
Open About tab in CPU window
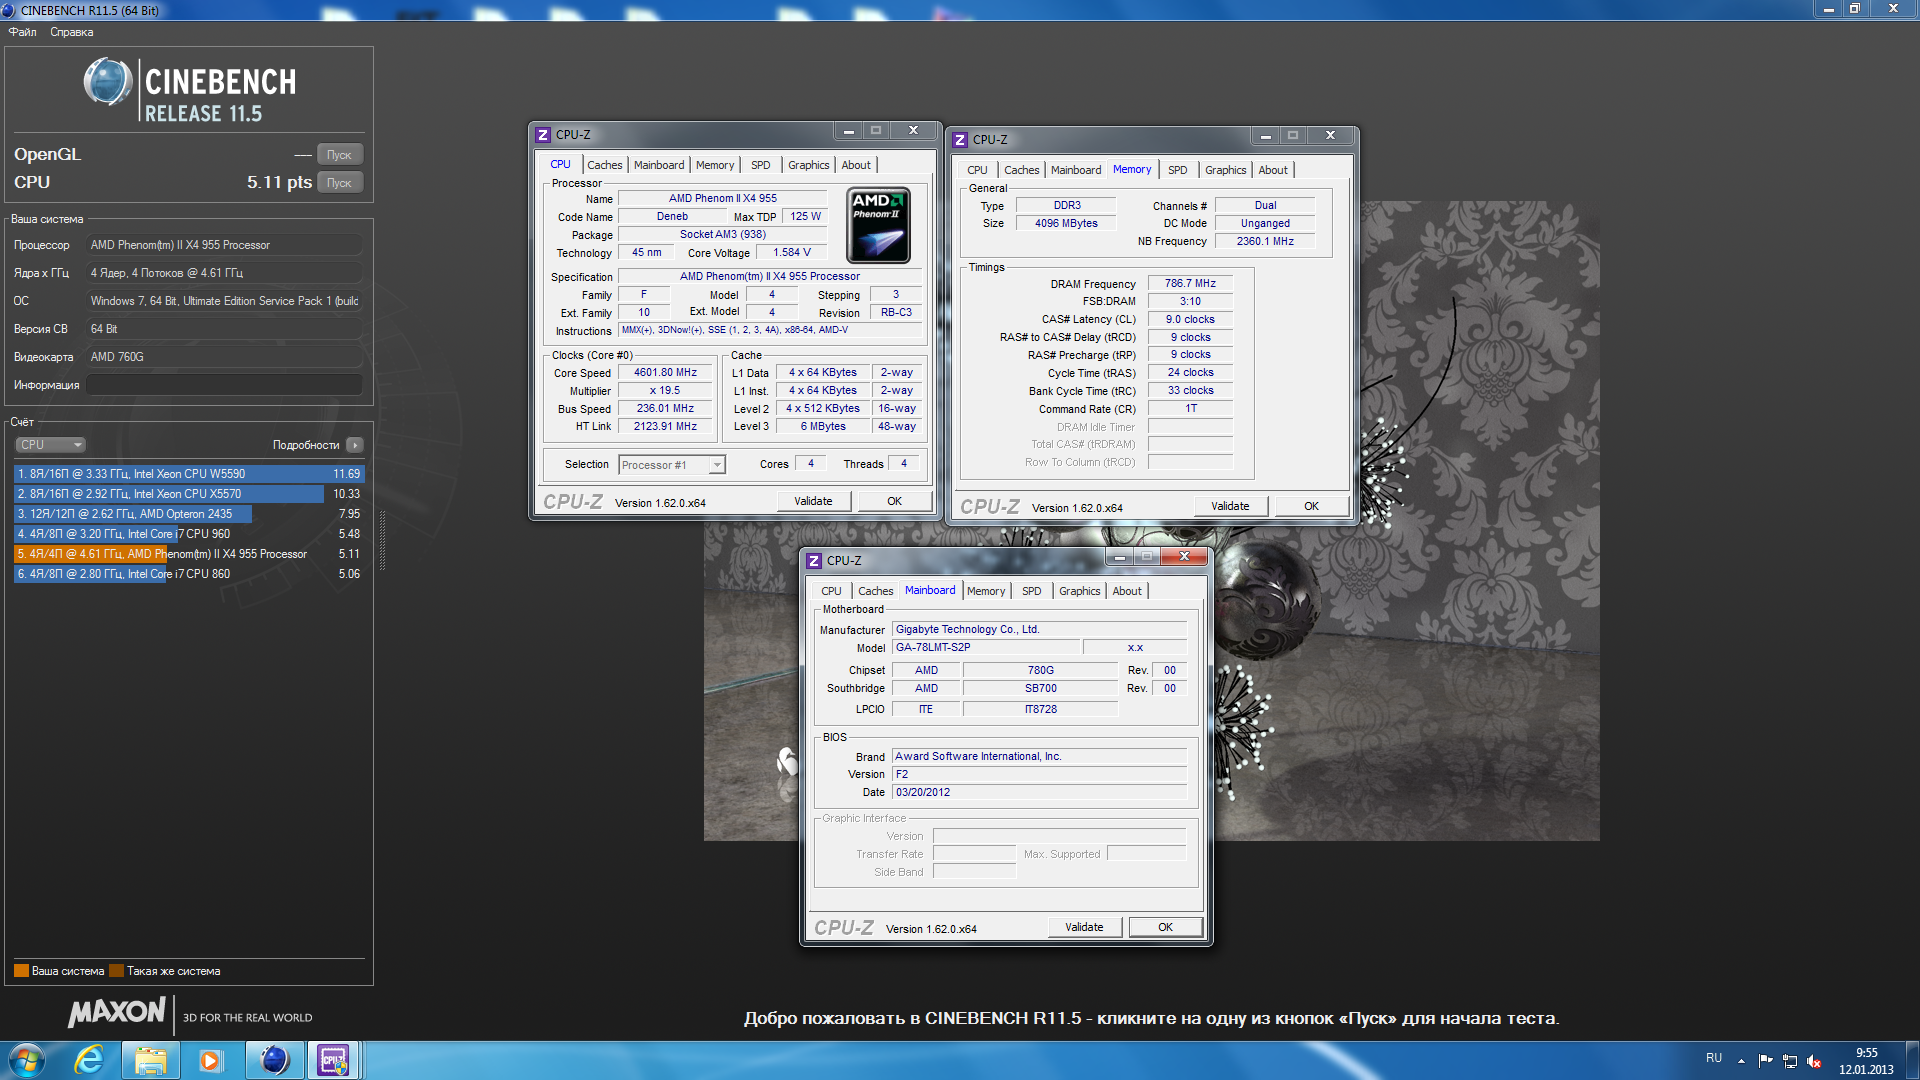(856, 165)
